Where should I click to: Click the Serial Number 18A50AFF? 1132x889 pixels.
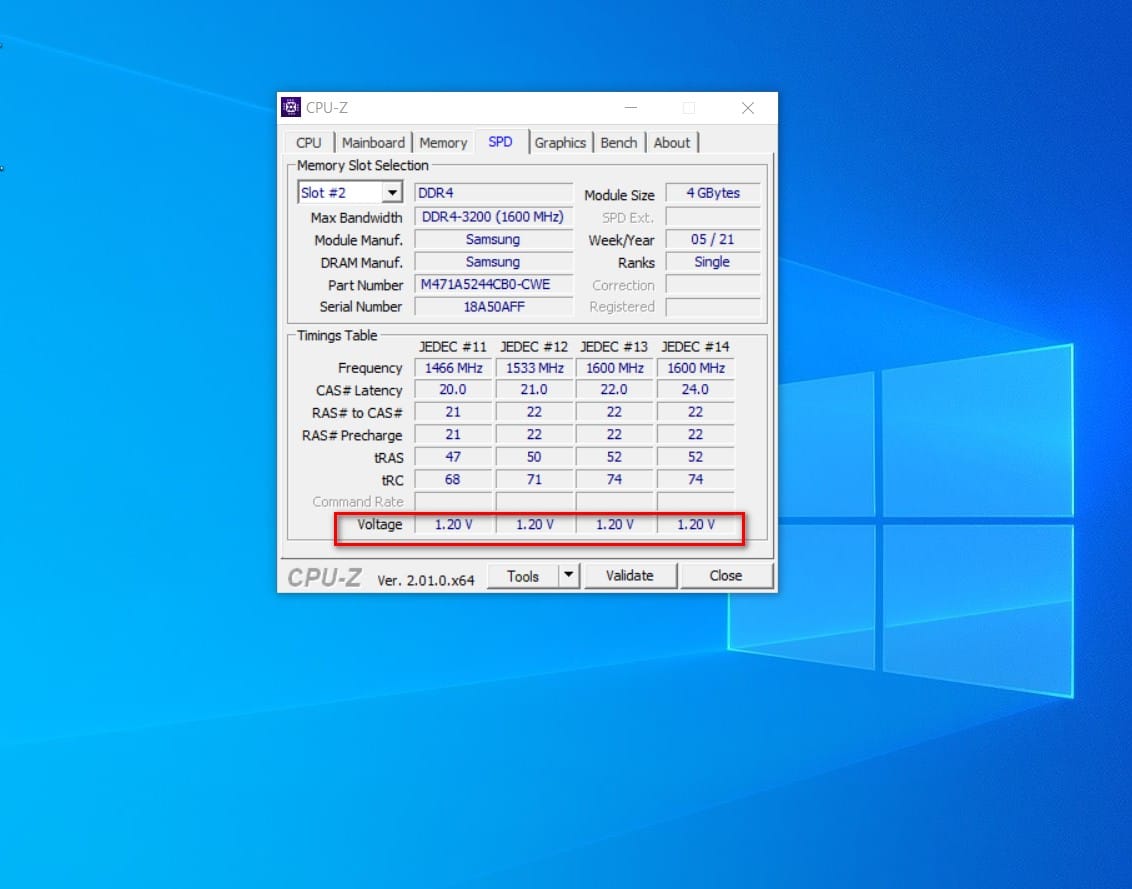point(494,307)
